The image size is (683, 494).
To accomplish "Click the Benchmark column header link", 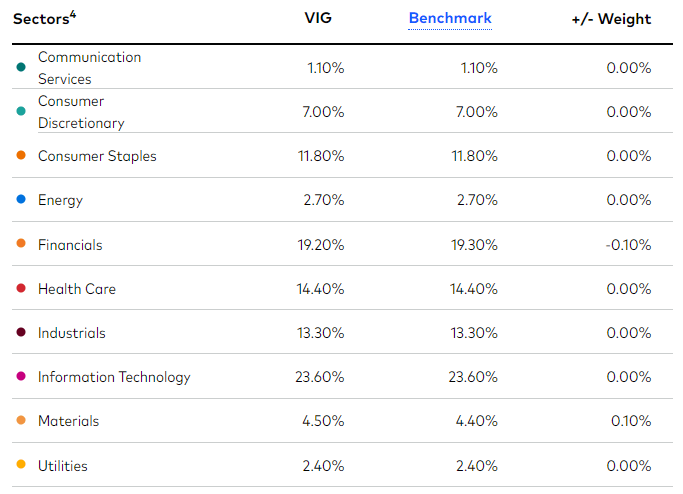I will pos(450,19).
